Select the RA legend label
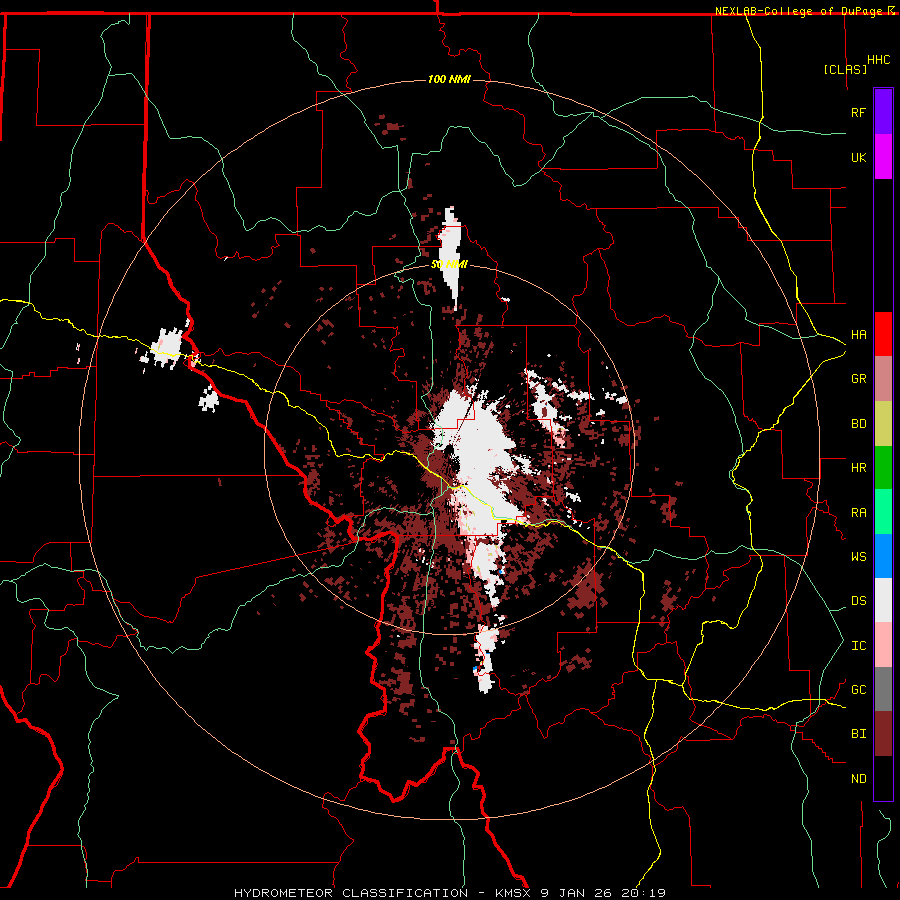 pos(858,513)
